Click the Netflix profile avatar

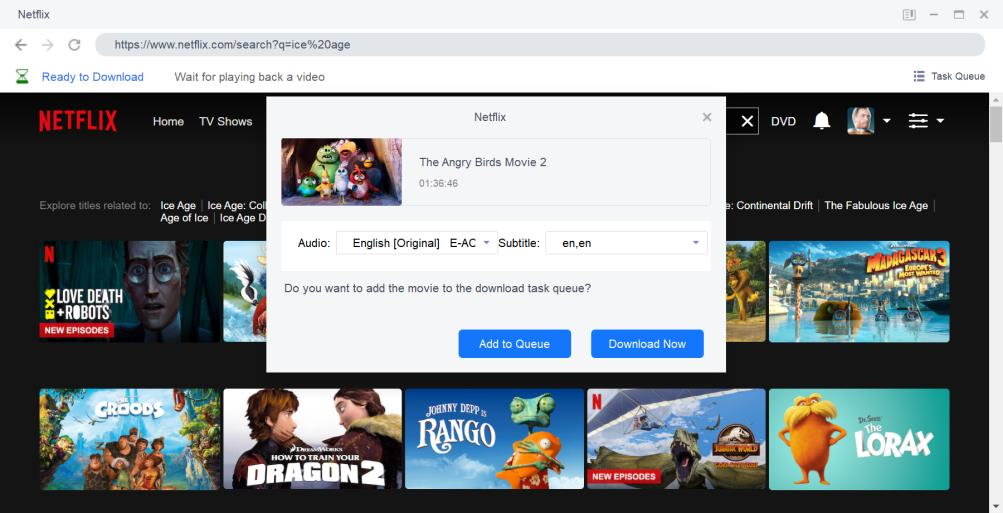(x=860, y=120)
